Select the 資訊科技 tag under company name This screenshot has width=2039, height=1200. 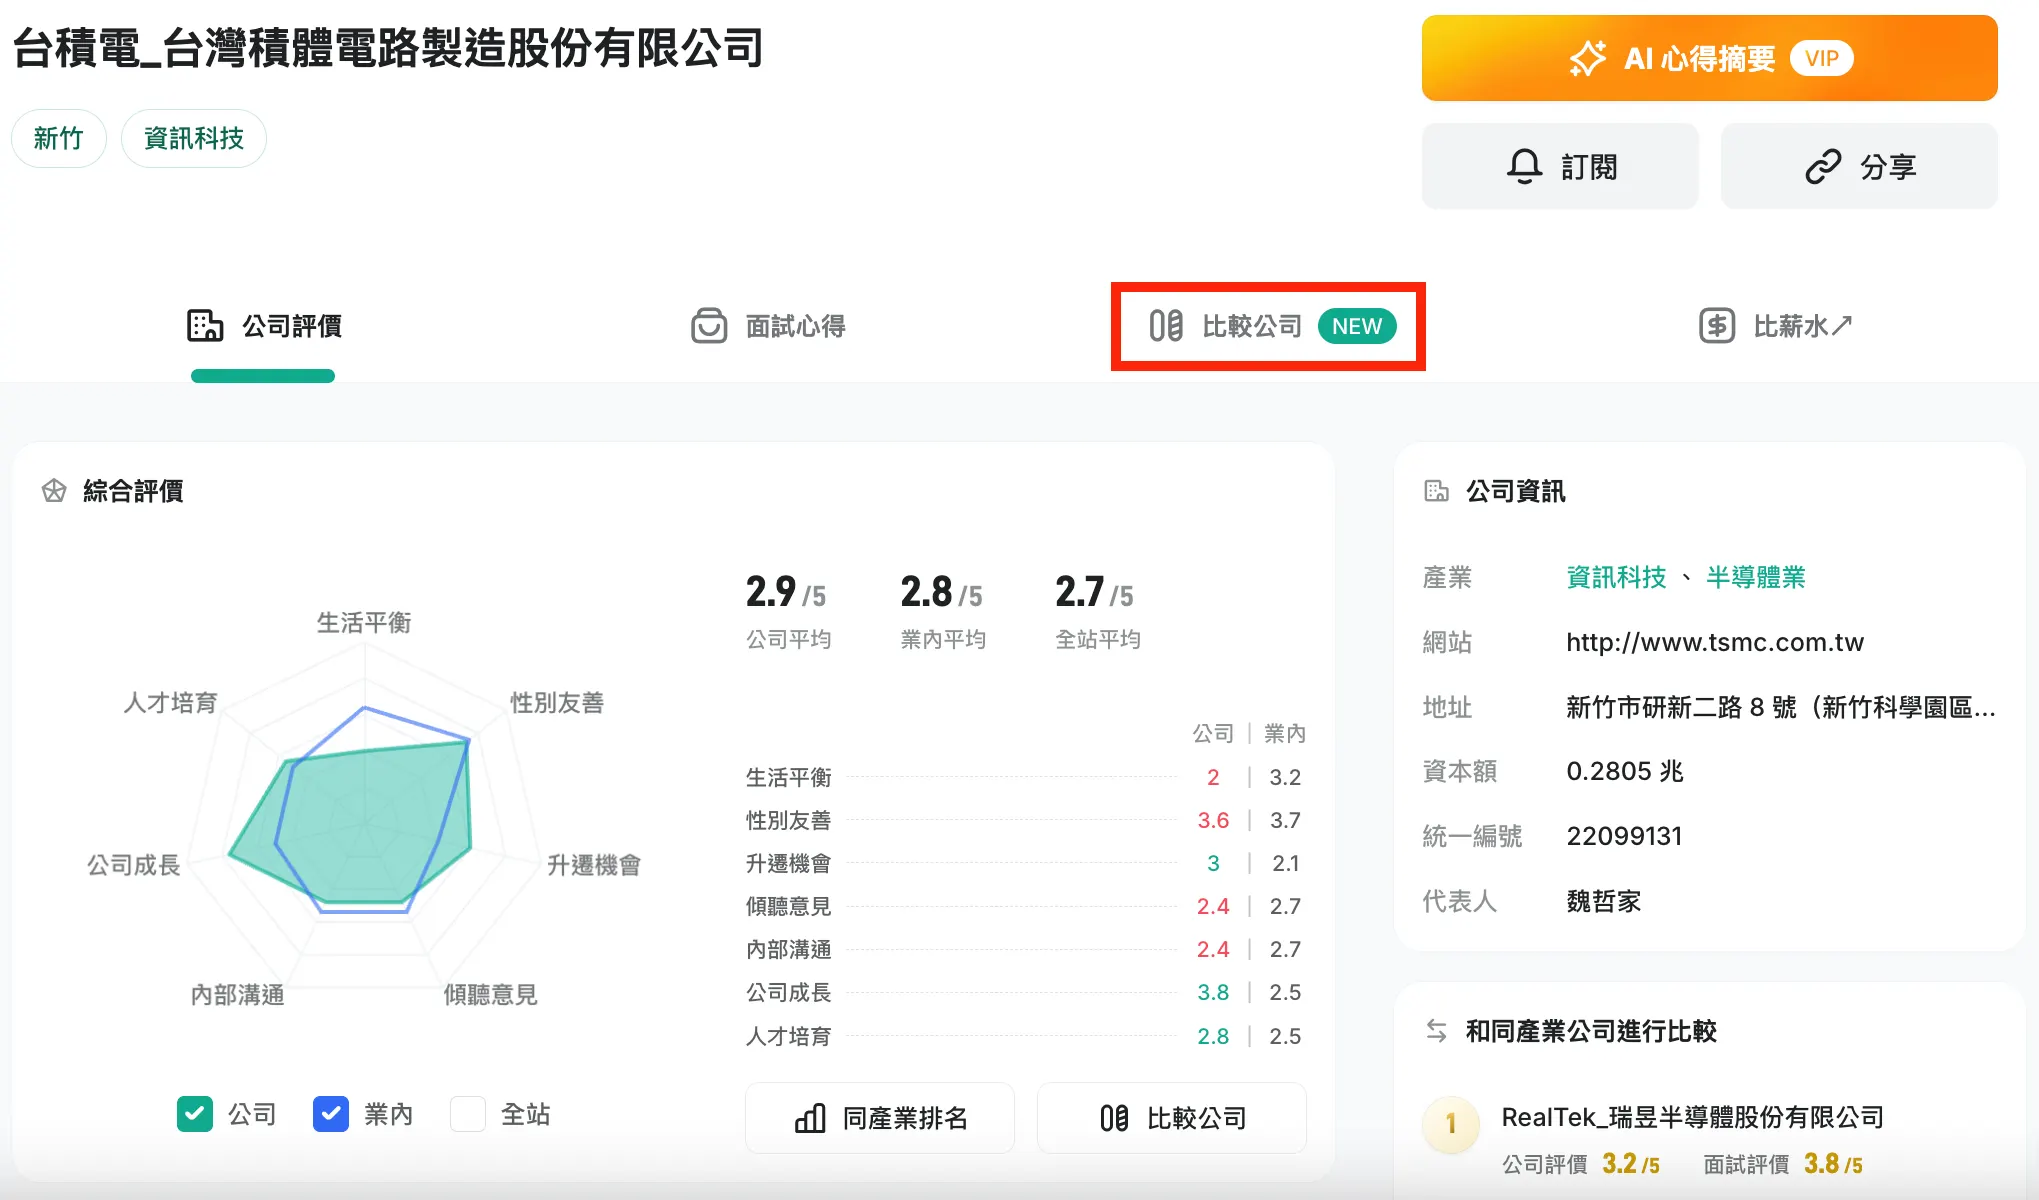(193, 138)
